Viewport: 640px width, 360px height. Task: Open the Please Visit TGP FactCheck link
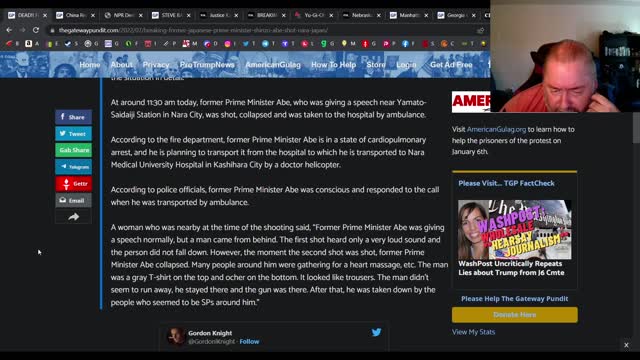point(506,183)
